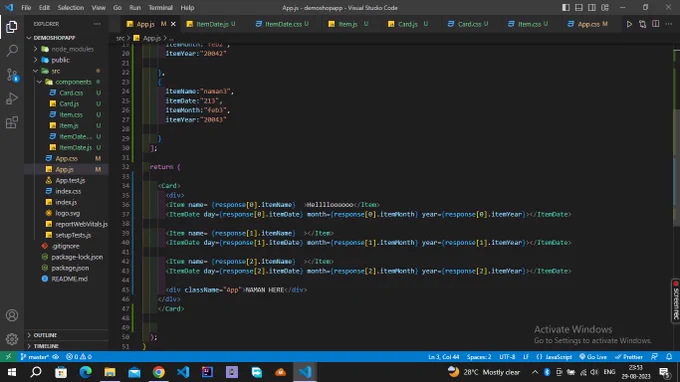The image size is (680, 382).
Task: Open Windows Start menu
Action: coord(12,372)
